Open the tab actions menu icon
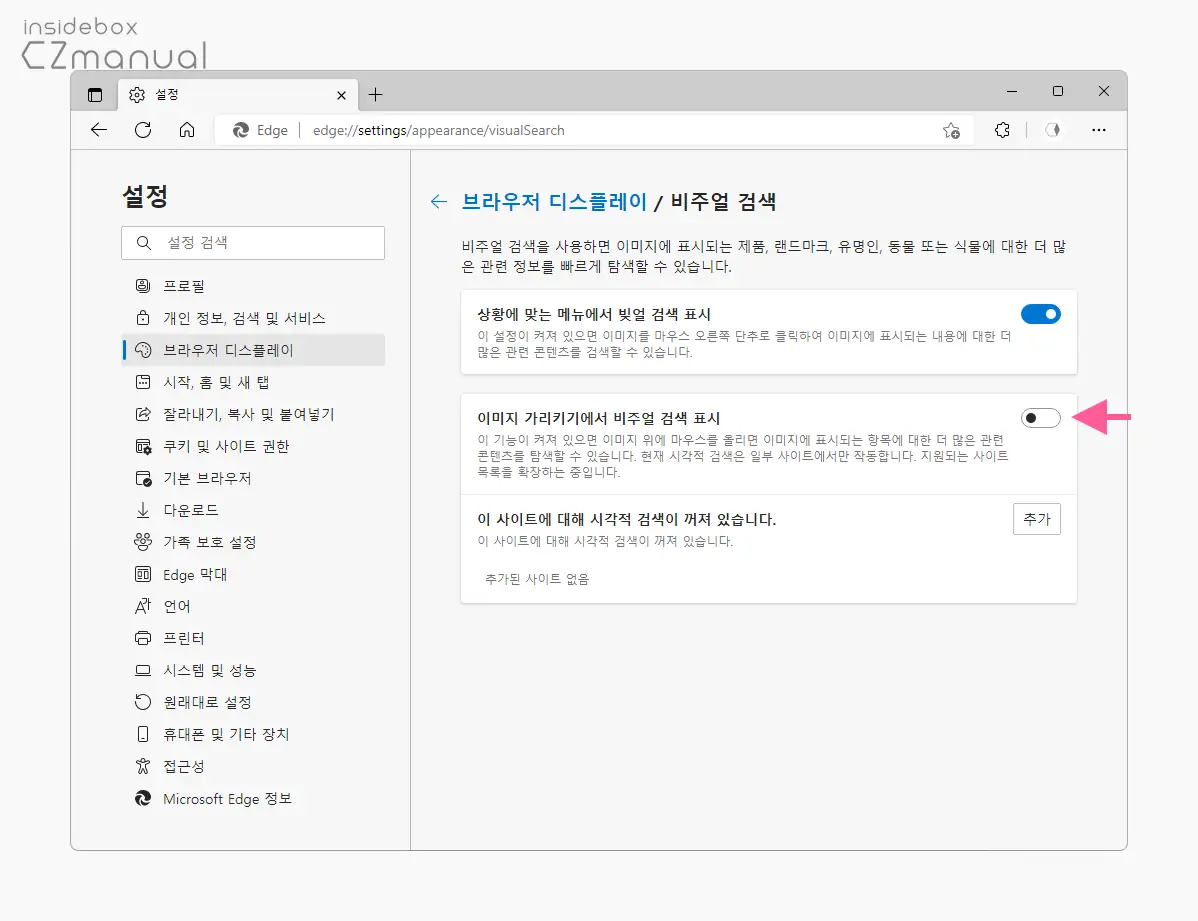Image resolution: width=1198 pixels, height=921 pixels. [95, 95]
